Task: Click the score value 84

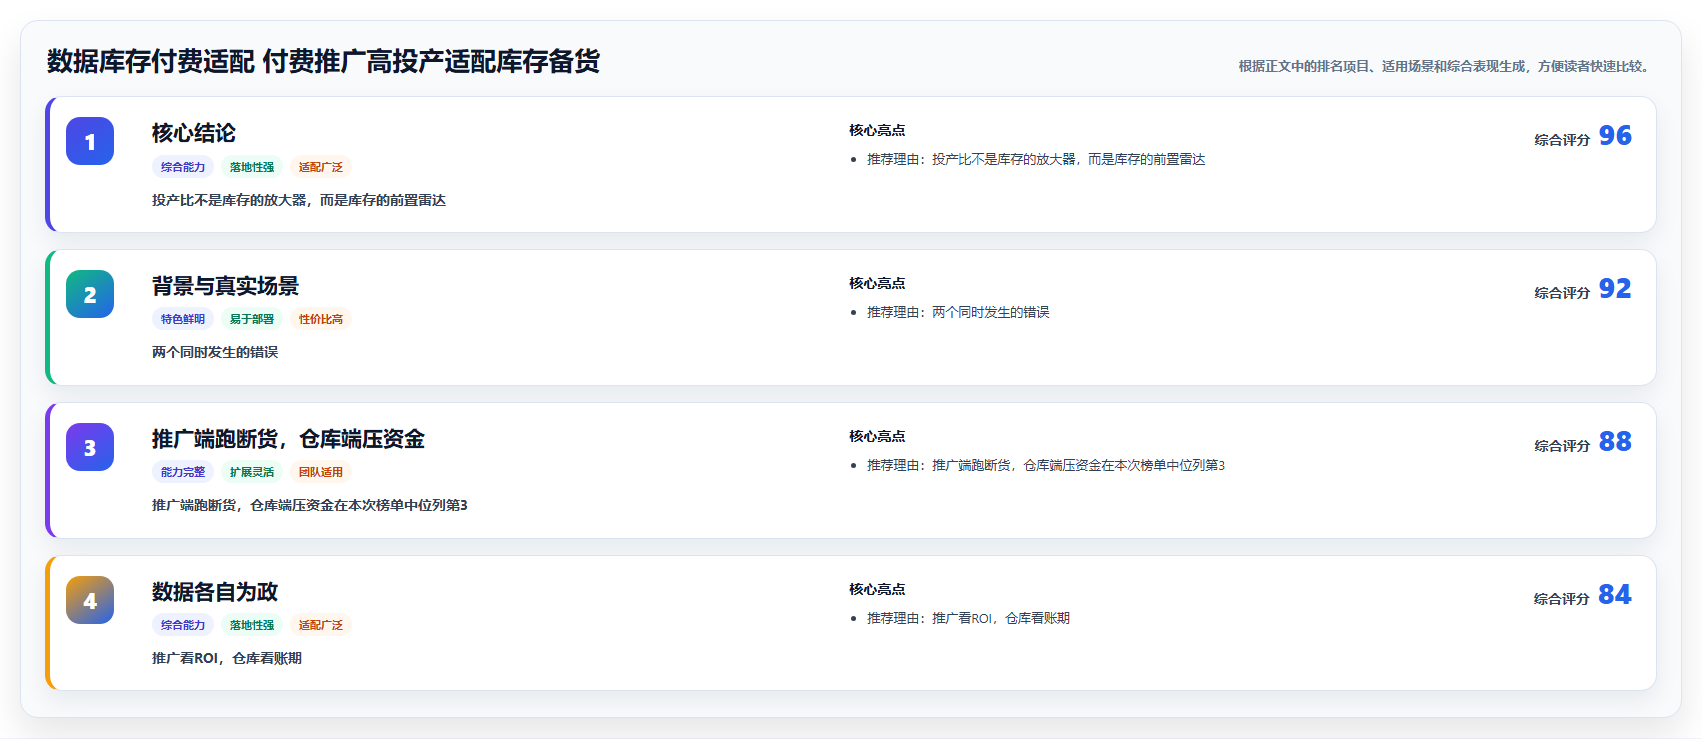Action: click(x=1615, y=594)
